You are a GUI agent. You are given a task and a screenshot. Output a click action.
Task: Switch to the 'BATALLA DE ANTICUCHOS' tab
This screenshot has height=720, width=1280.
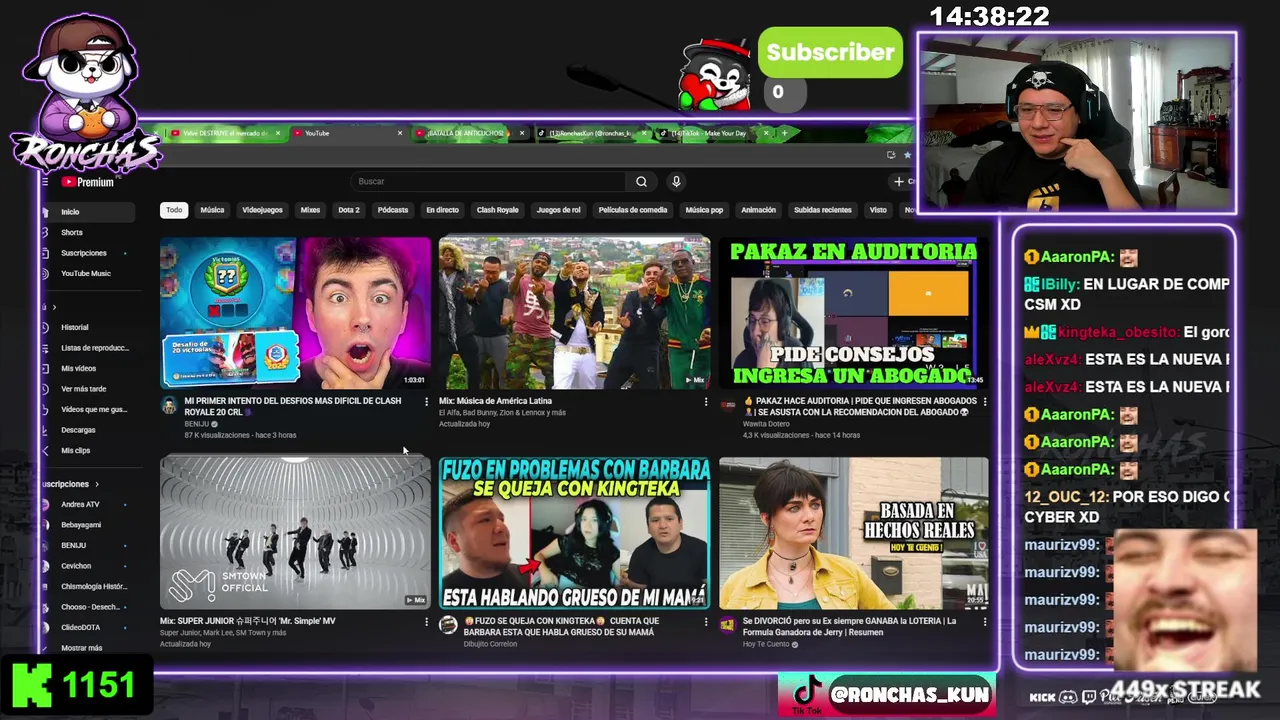468,133
